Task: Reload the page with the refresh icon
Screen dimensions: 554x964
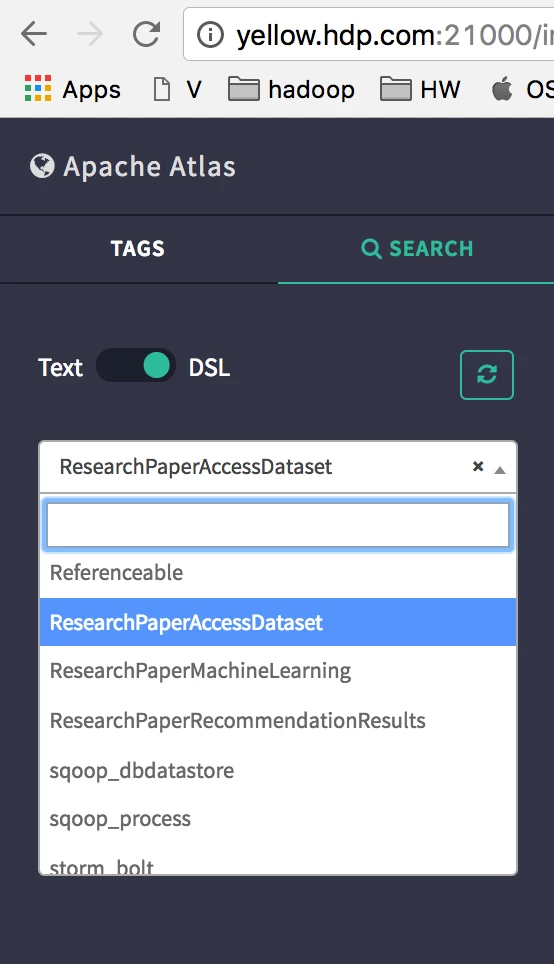Action: coord(146,34)
